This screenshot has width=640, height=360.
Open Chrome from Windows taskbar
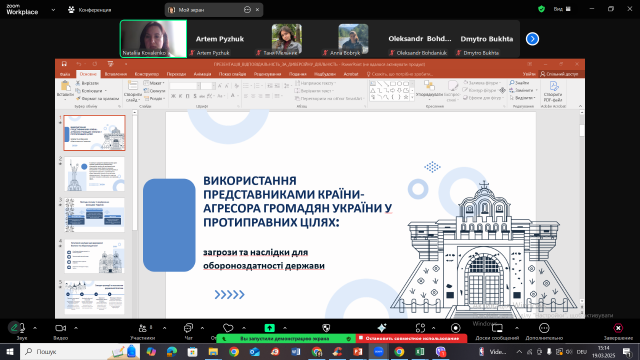234,351
